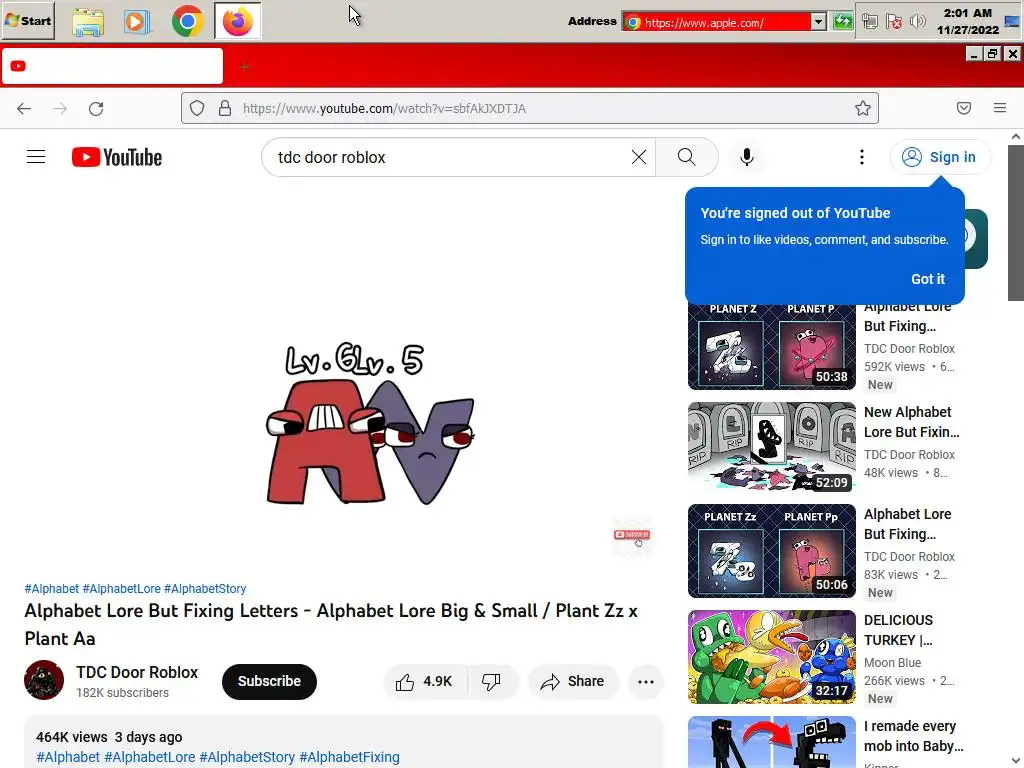This screenshot has width=1024, height=768.
Task: Open File Explorer from the taskbar
Action: click(88, 22)
